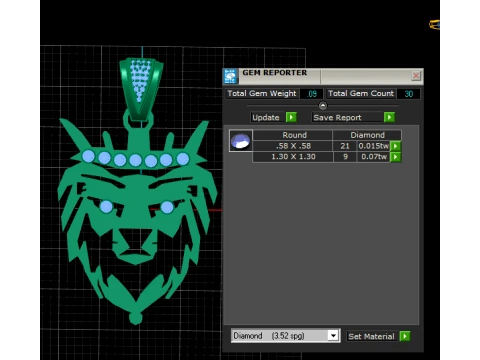Click the Diamond column header
This screenshot has height=360, width=480.
[x=367, y=135]
